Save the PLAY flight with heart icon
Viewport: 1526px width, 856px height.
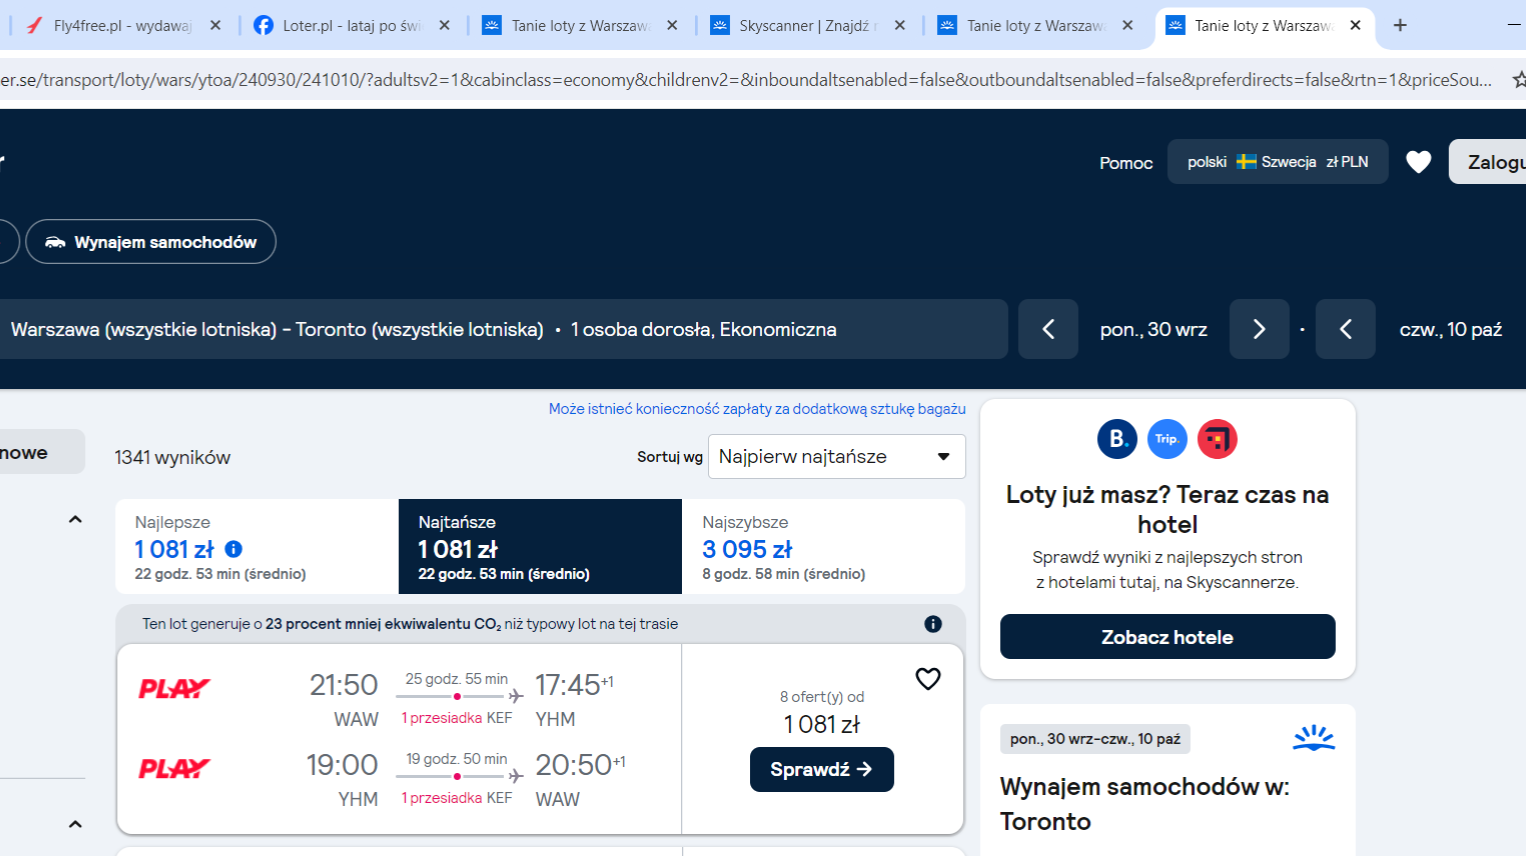coord(928,679)
